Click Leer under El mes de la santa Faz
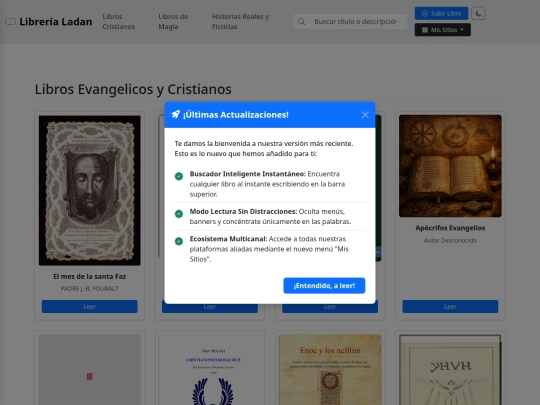The width and height of the screenshot is (540, 405). 90,307
